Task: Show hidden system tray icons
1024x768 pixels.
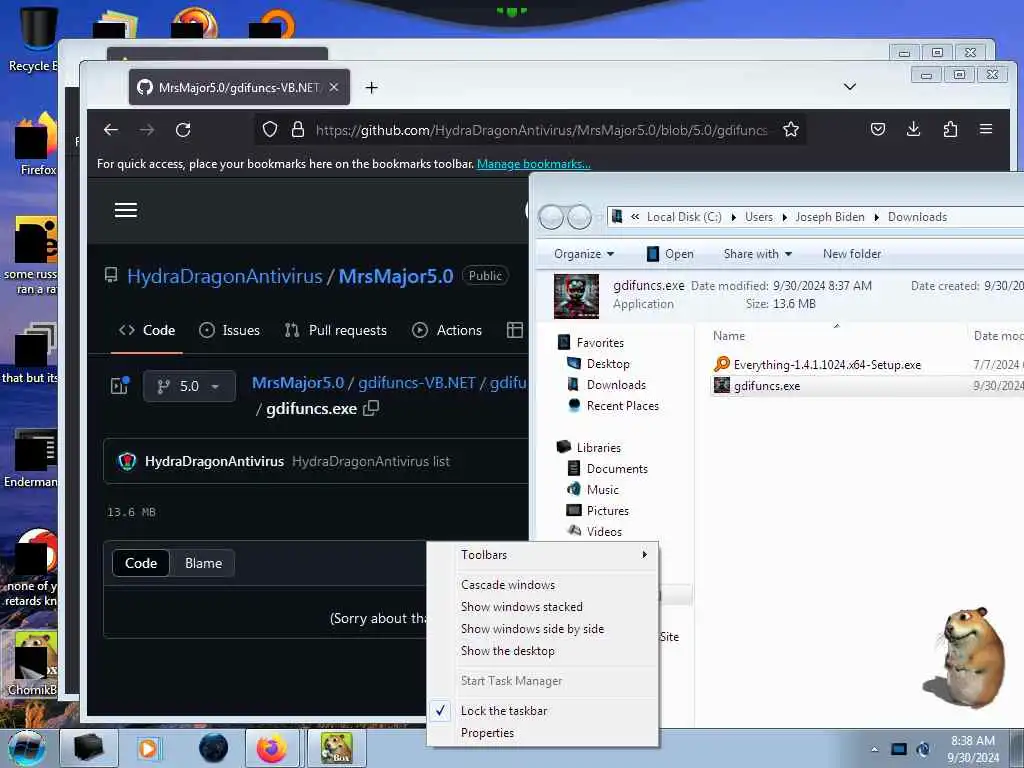Action: (x=874, y=749)
